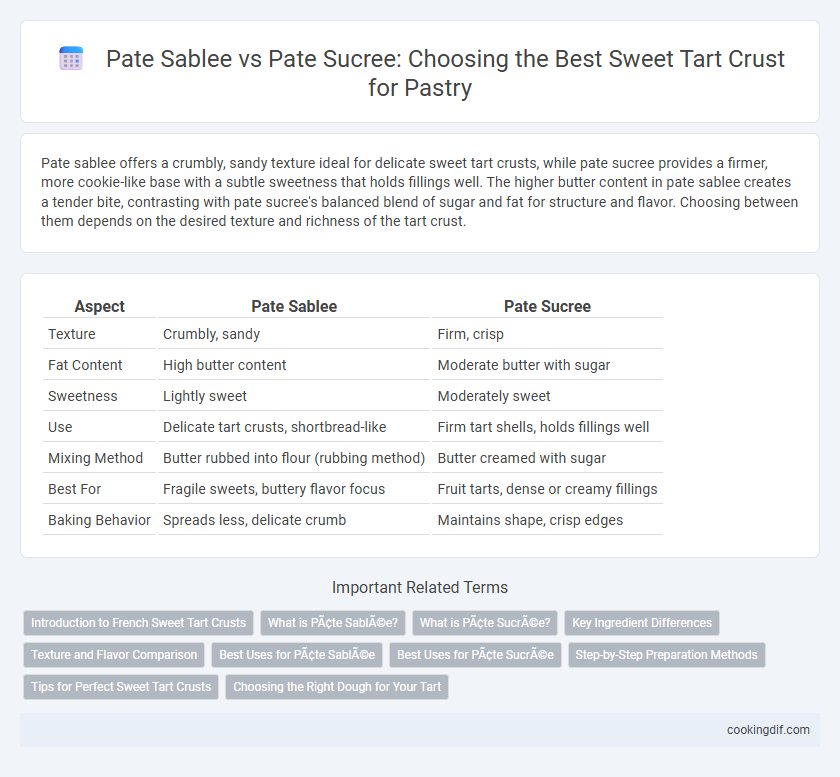Select the Mixing Method table row label

point(95,458)
